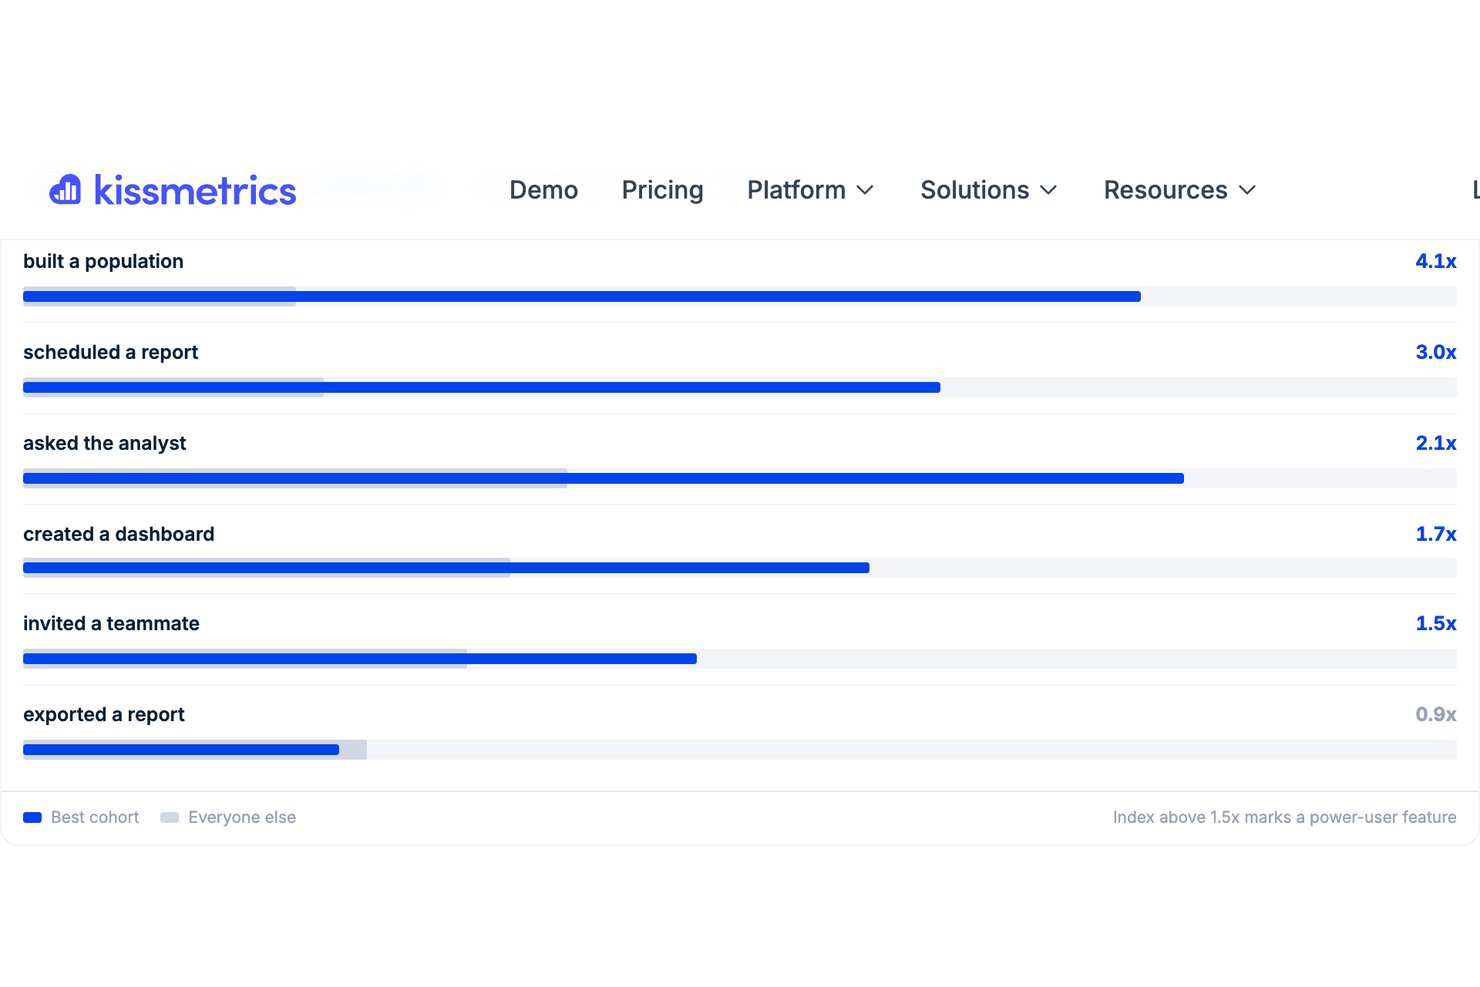Click the 4.1x index value
This screenshot has height=987, width=1480.
1436,261
